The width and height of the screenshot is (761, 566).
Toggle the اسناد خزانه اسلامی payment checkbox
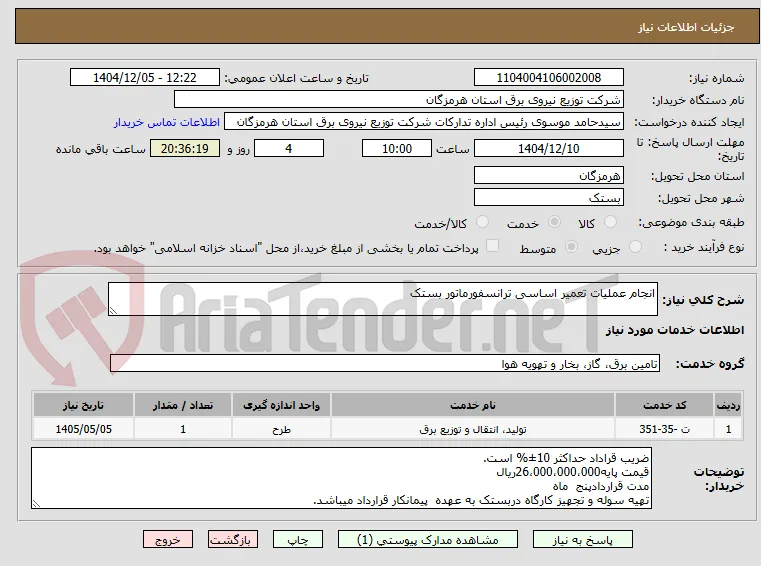coord(492,246)
